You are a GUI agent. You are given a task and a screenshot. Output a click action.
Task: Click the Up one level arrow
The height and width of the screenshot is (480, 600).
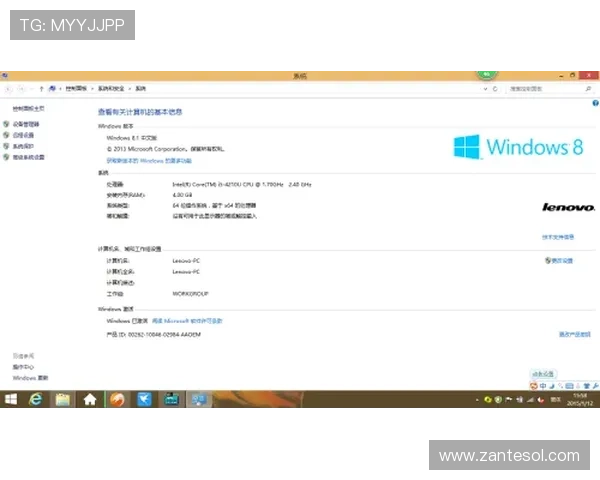tap(41, 89)
